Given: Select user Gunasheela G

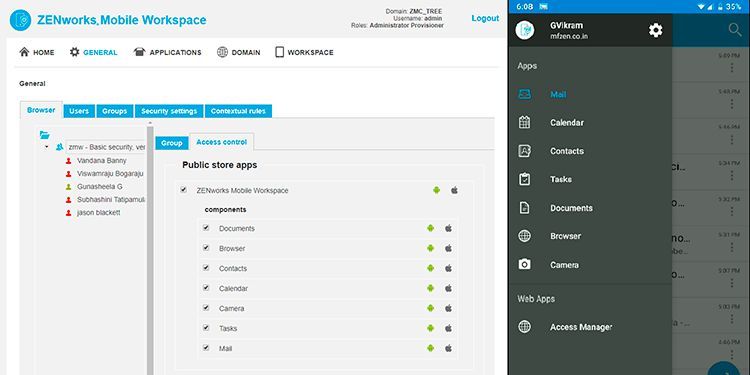Looking at the screenshot, I should (x=99, y=187).
